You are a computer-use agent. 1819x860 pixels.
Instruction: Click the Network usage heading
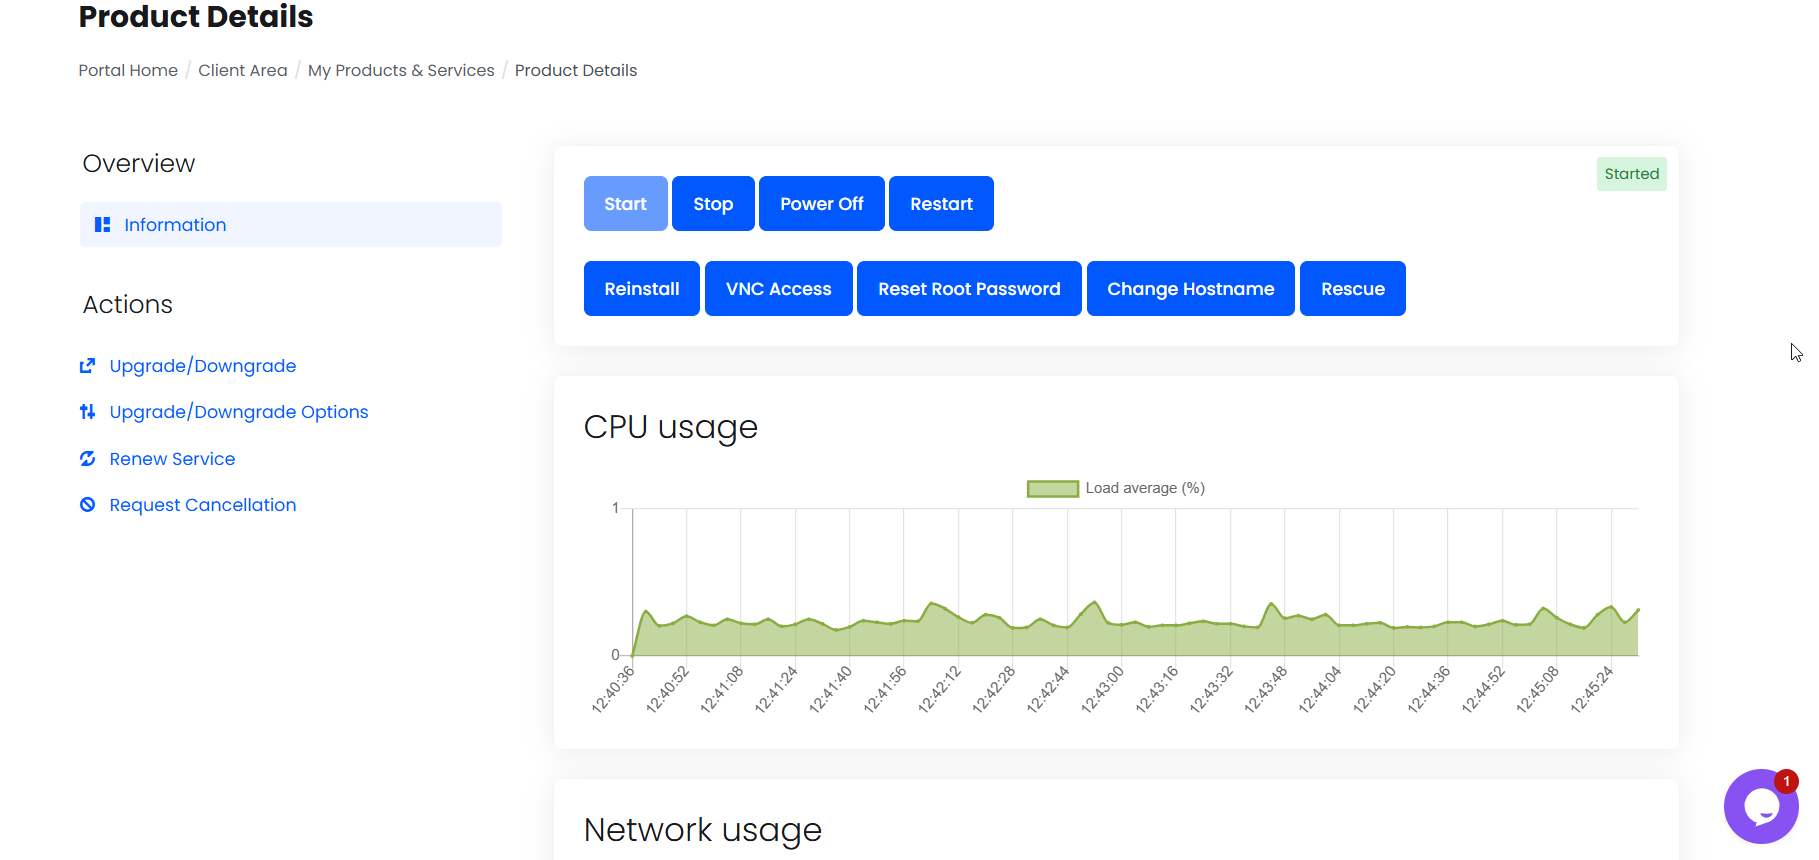pyautogui.click(x=703, y=830)
